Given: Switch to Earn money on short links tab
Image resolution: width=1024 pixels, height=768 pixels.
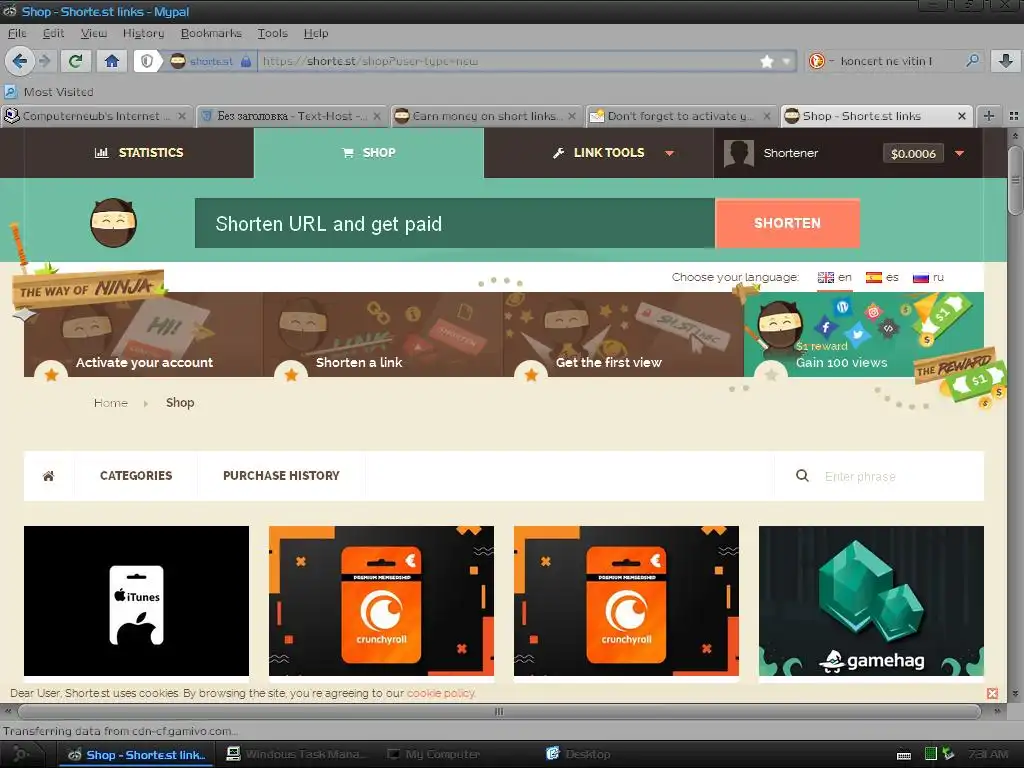Looking at the screenshot, I should point(485,116).
